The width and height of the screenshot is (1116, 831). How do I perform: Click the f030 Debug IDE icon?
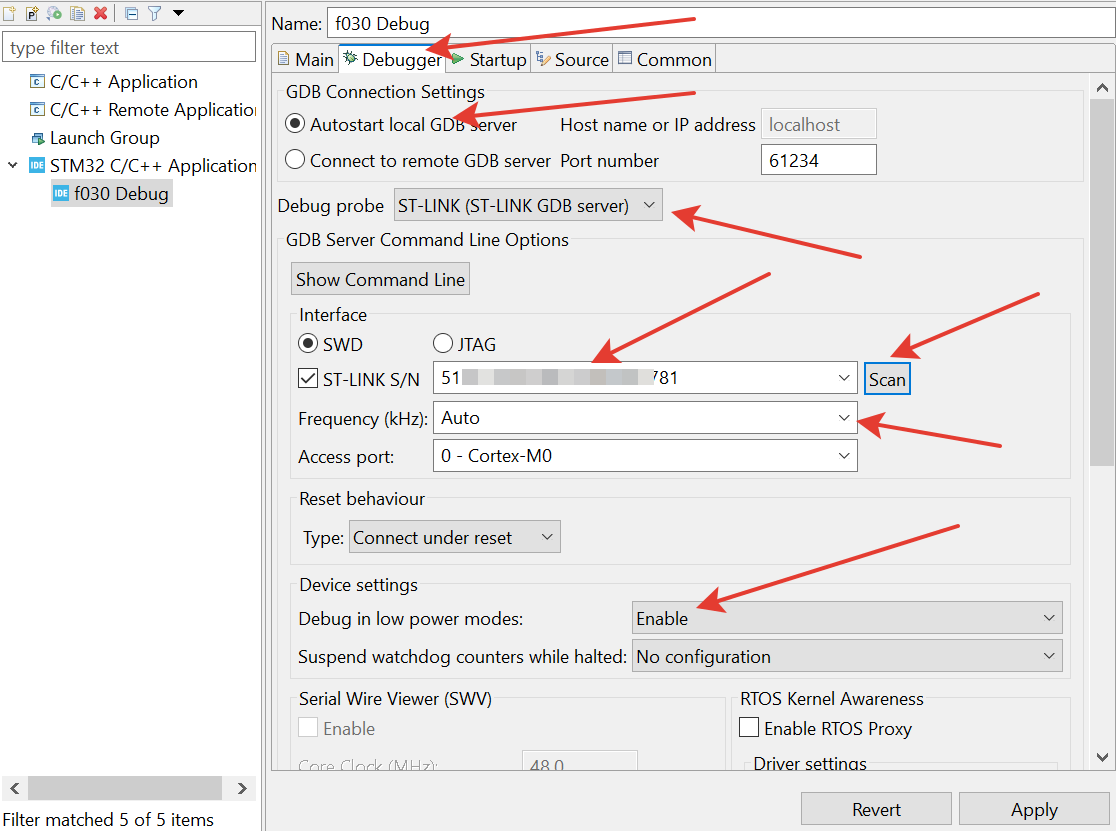coord(60,193)
